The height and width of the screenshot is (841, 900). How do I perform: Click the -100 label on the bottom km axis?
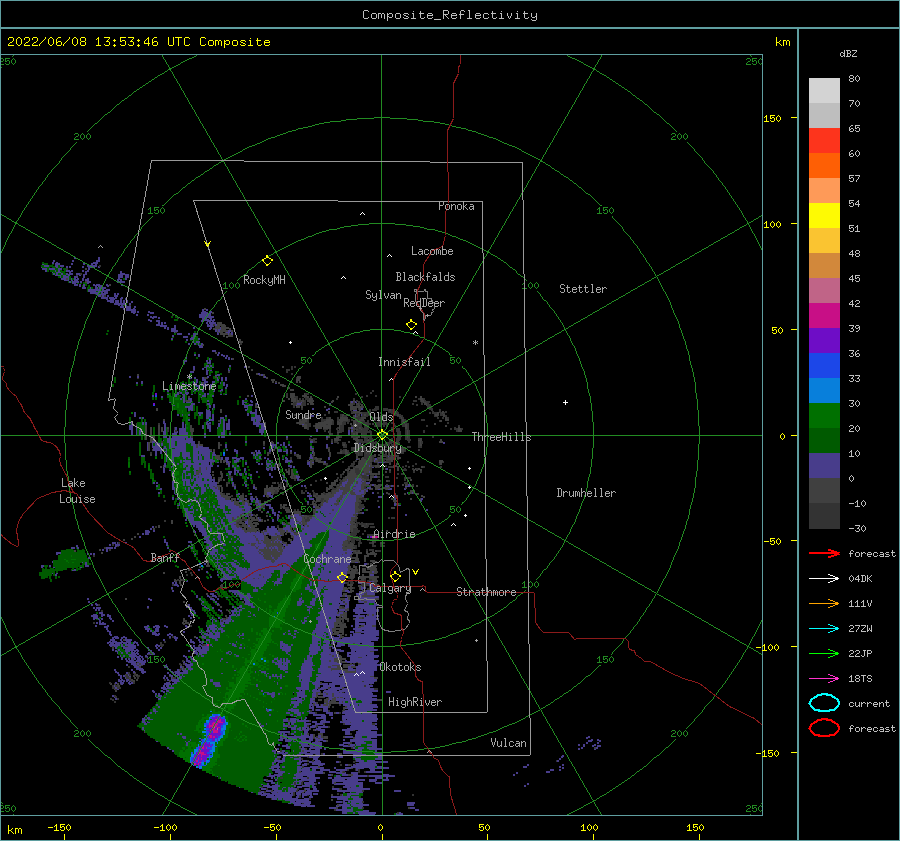tap(165, 827)
